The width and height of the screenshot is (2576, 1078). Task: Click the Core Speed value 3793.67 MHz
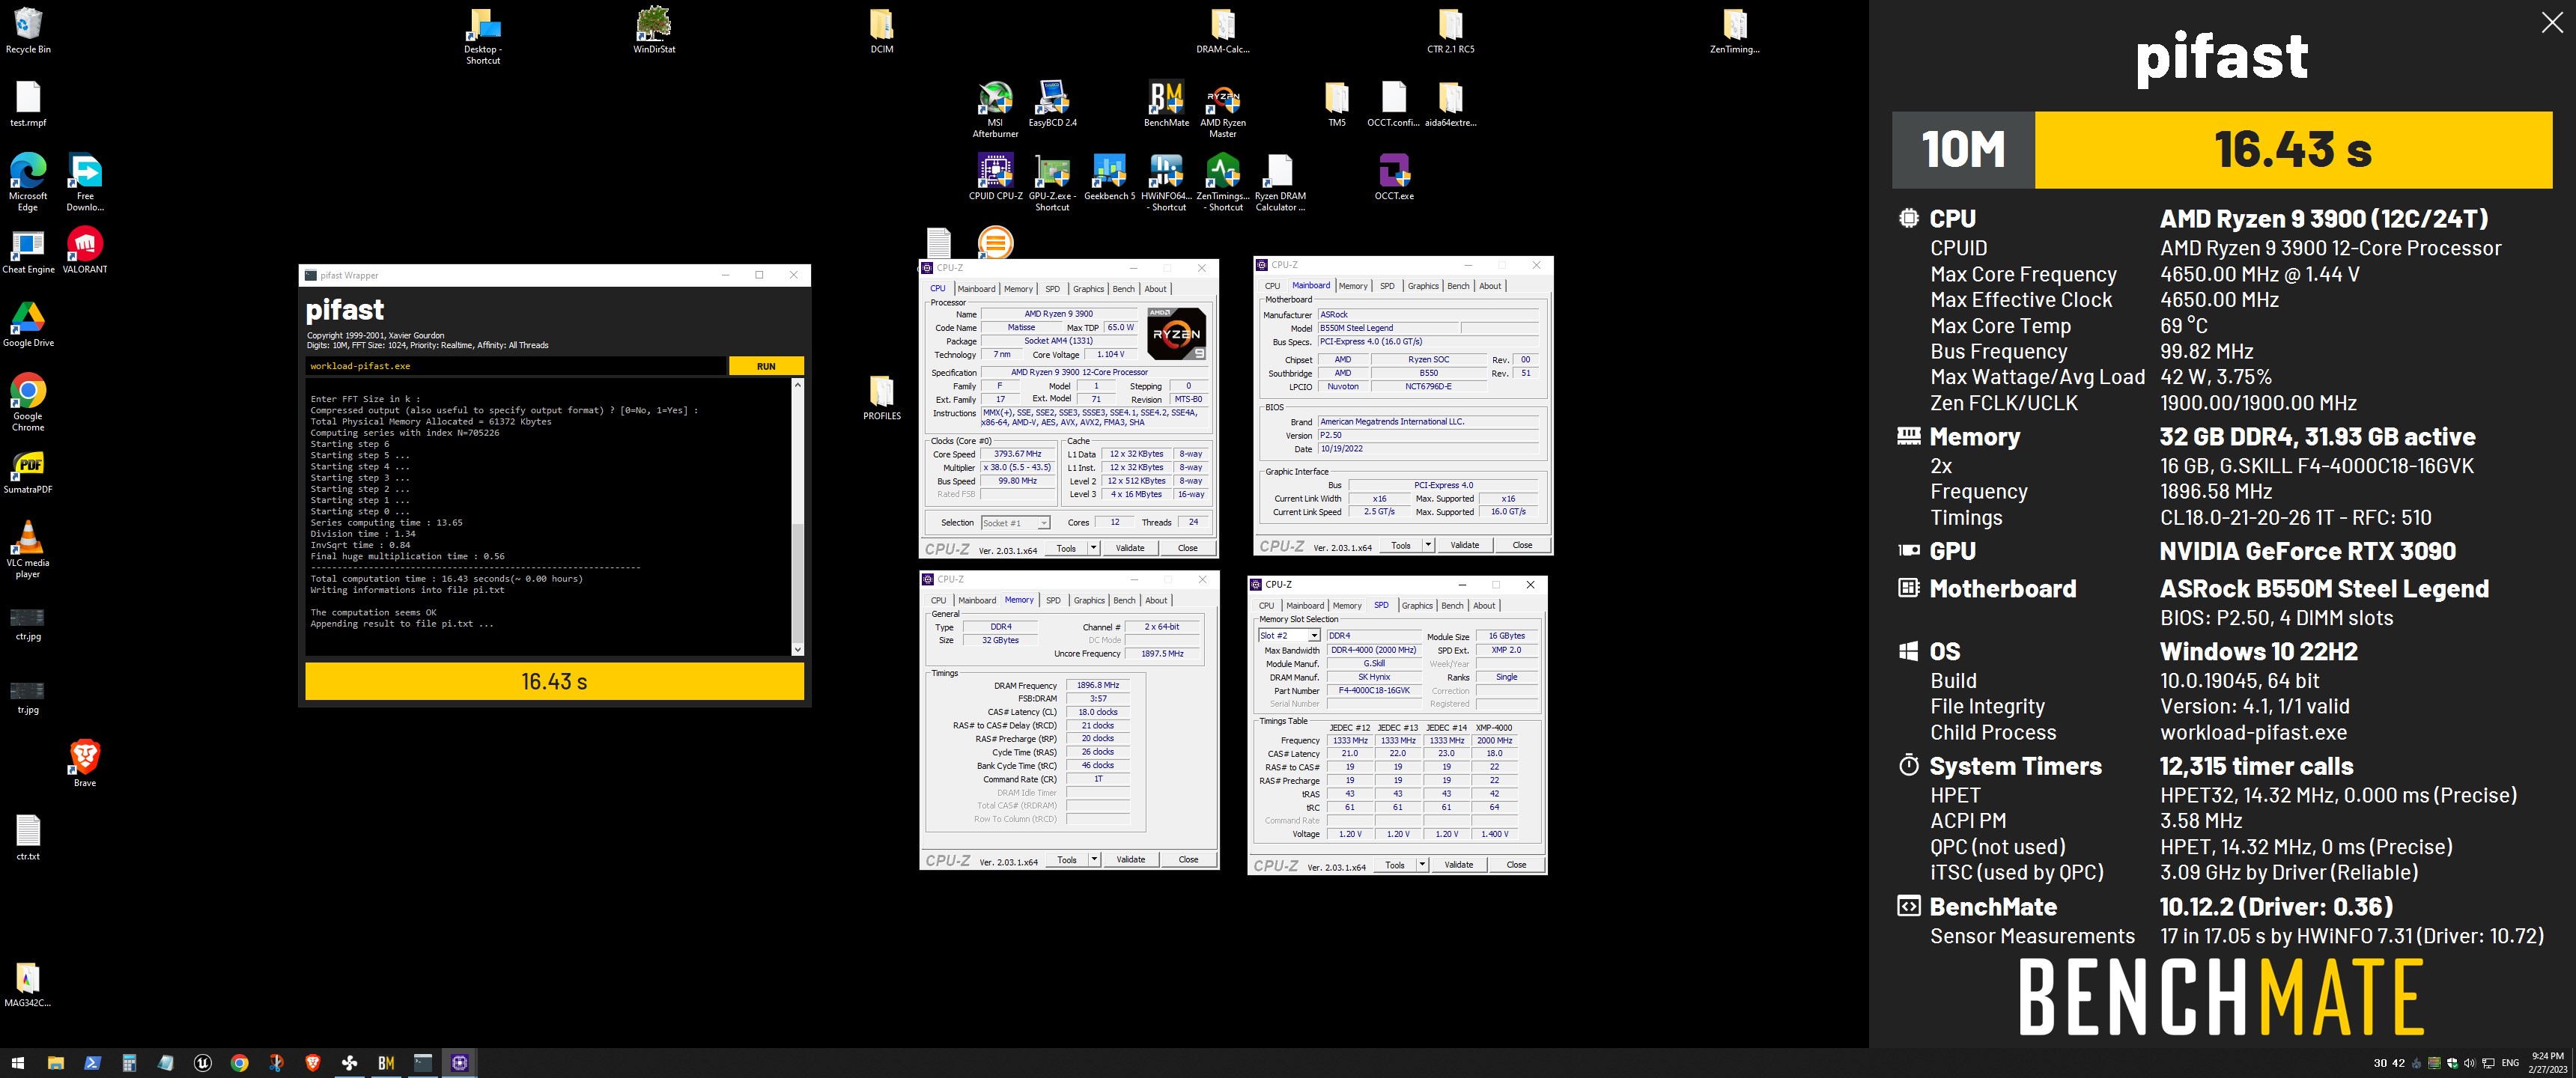(x=1017, y=454)
